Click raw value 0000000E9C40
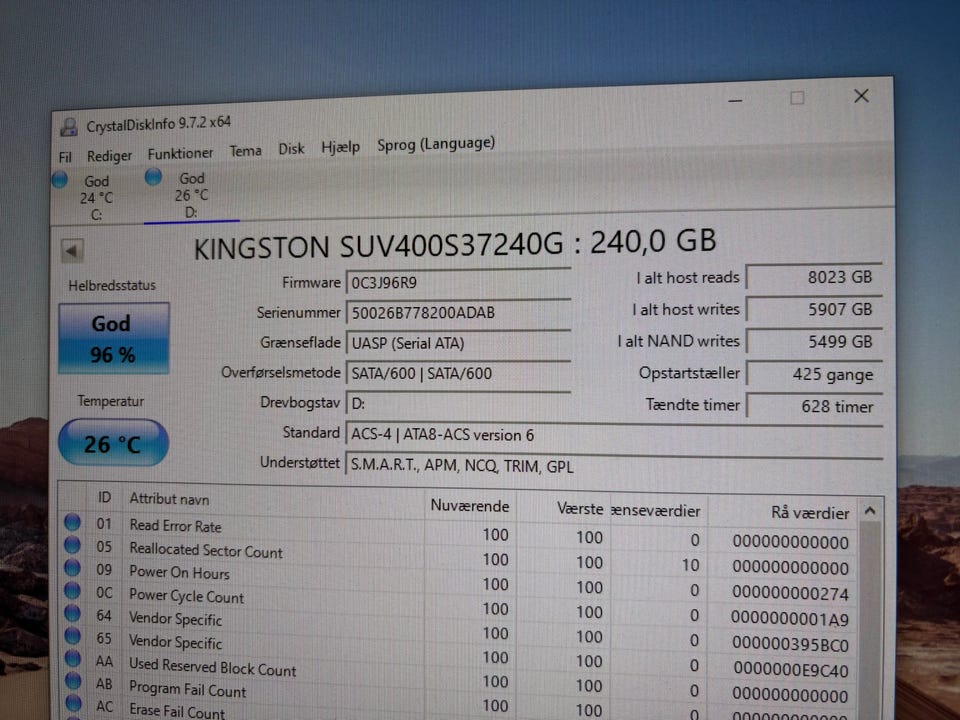 coord(790,670)
